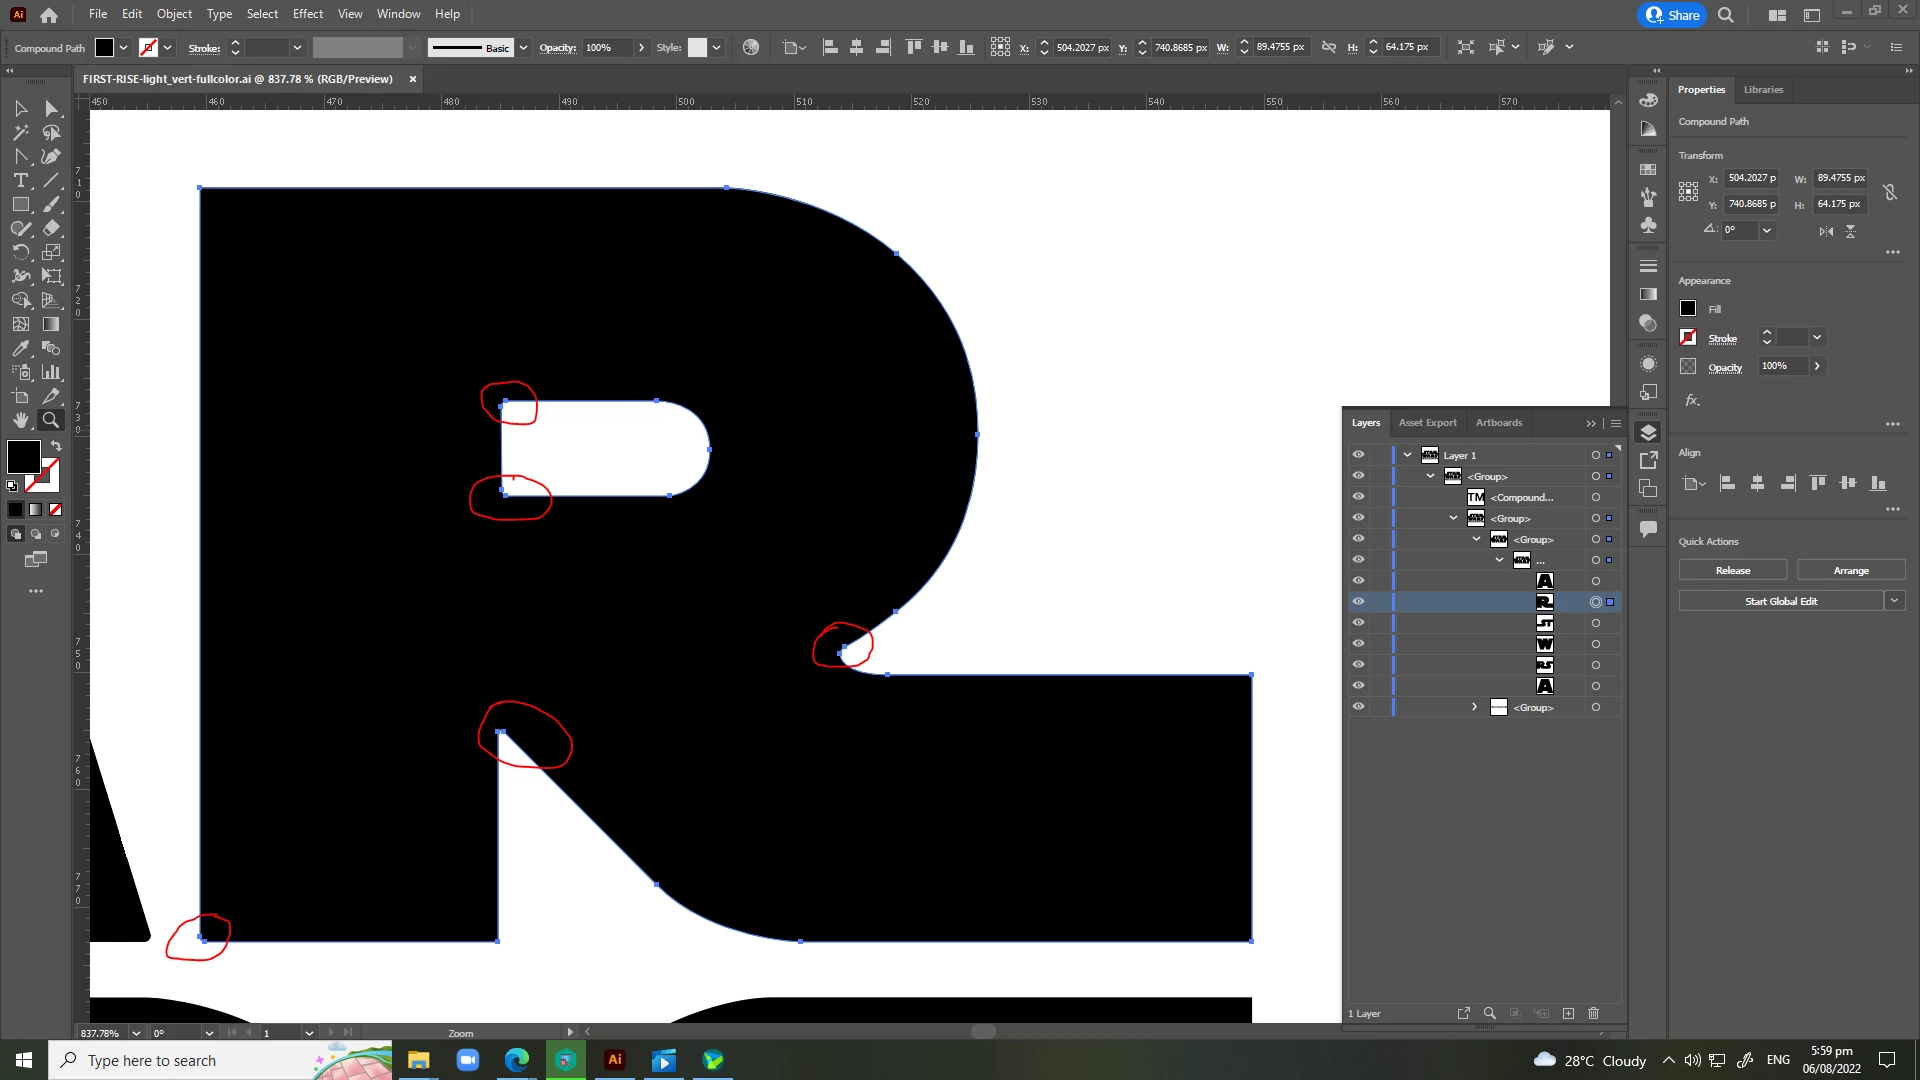Click the Gradient tool
This screenshot has width=1920, height=1080.
point(51,325)
